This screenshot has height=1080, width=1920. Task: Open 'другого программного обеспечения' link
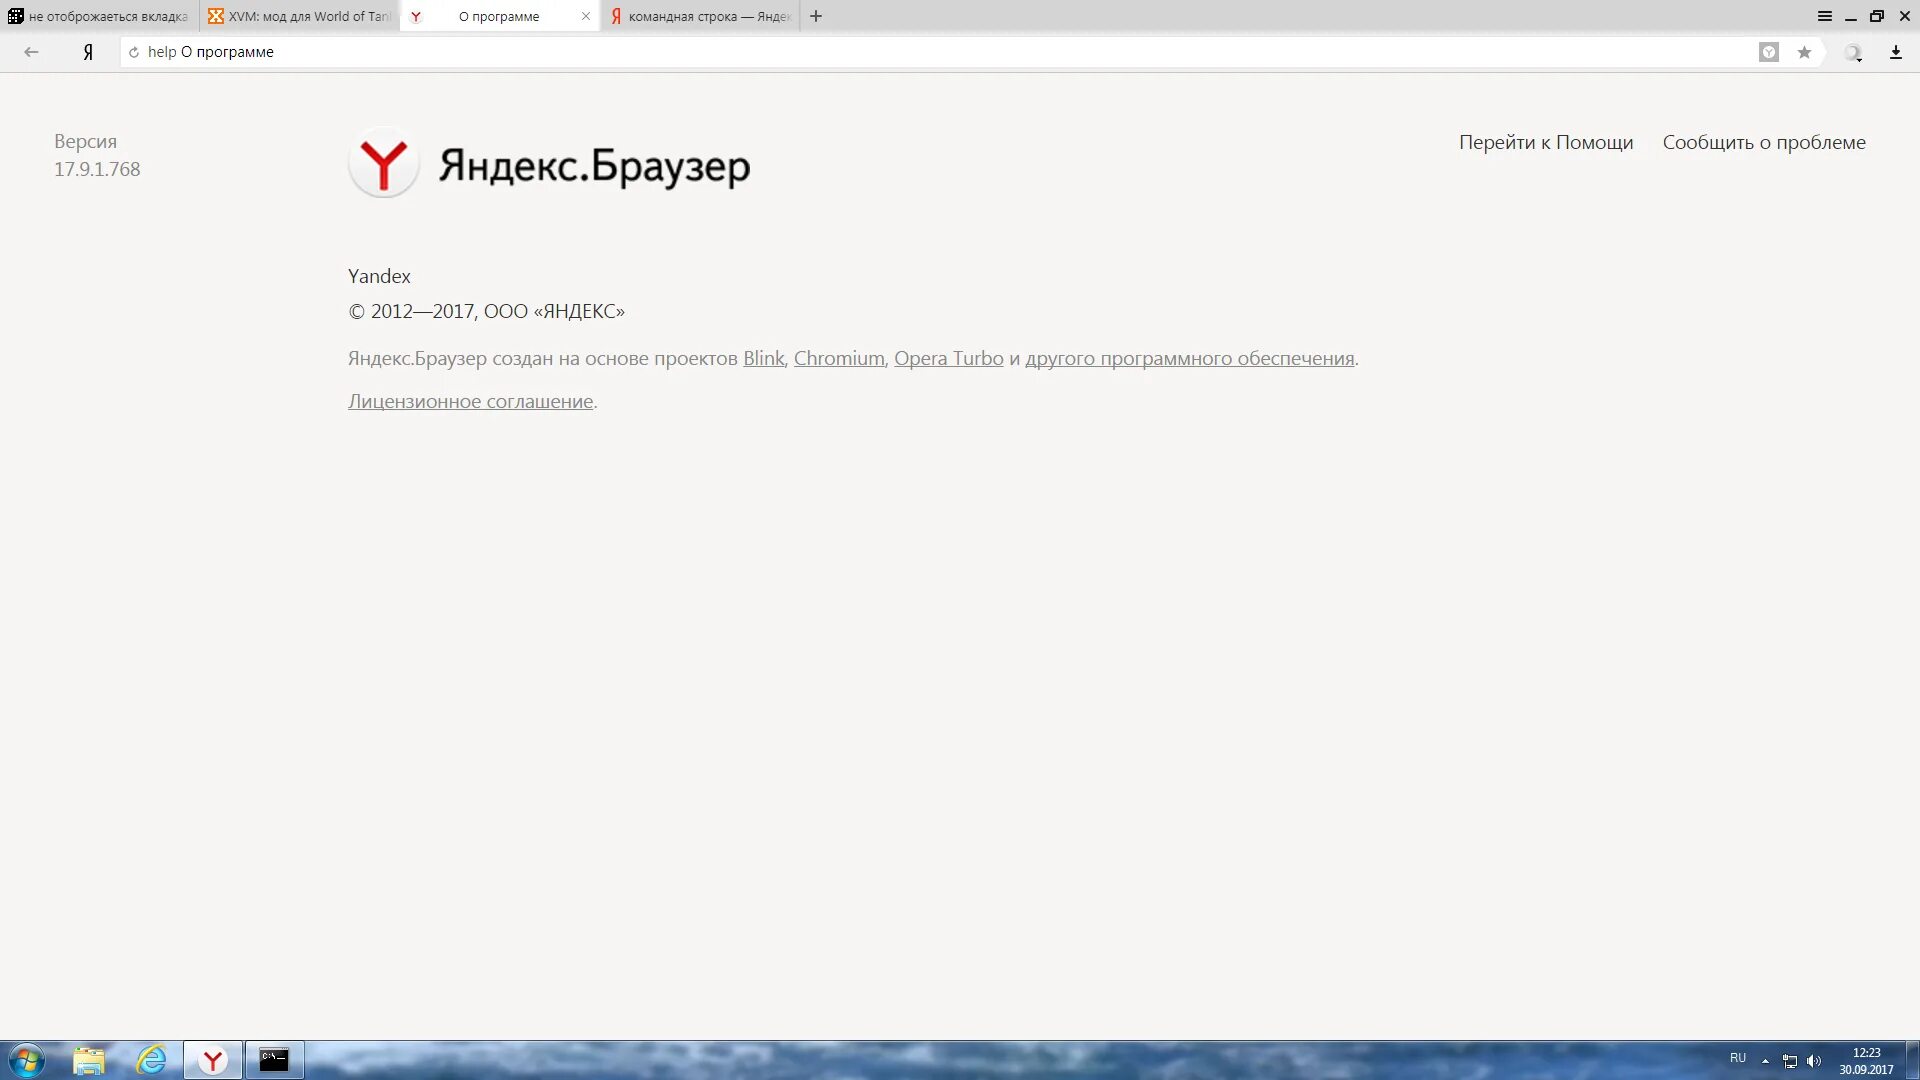coord(1189,358)
